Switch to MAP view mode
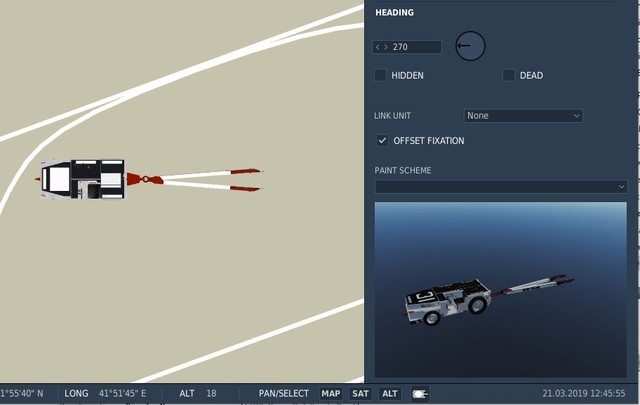This screenshot has height=405, width=640. click(331, 394)
